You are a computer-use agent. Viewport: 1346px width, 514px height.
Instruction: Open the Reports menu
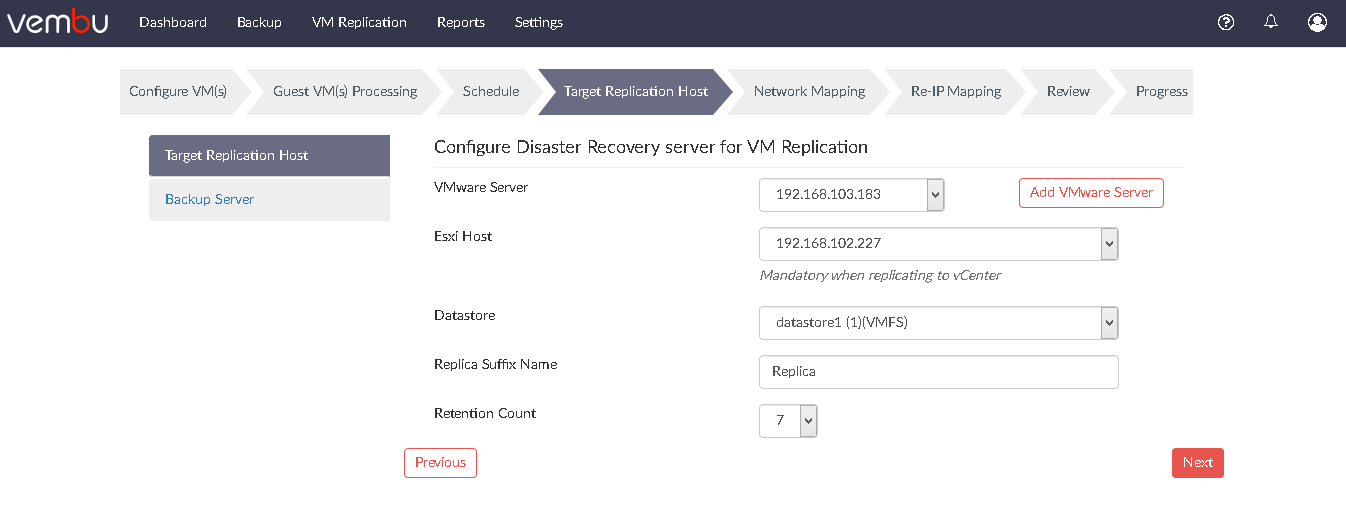coord(461,22)
